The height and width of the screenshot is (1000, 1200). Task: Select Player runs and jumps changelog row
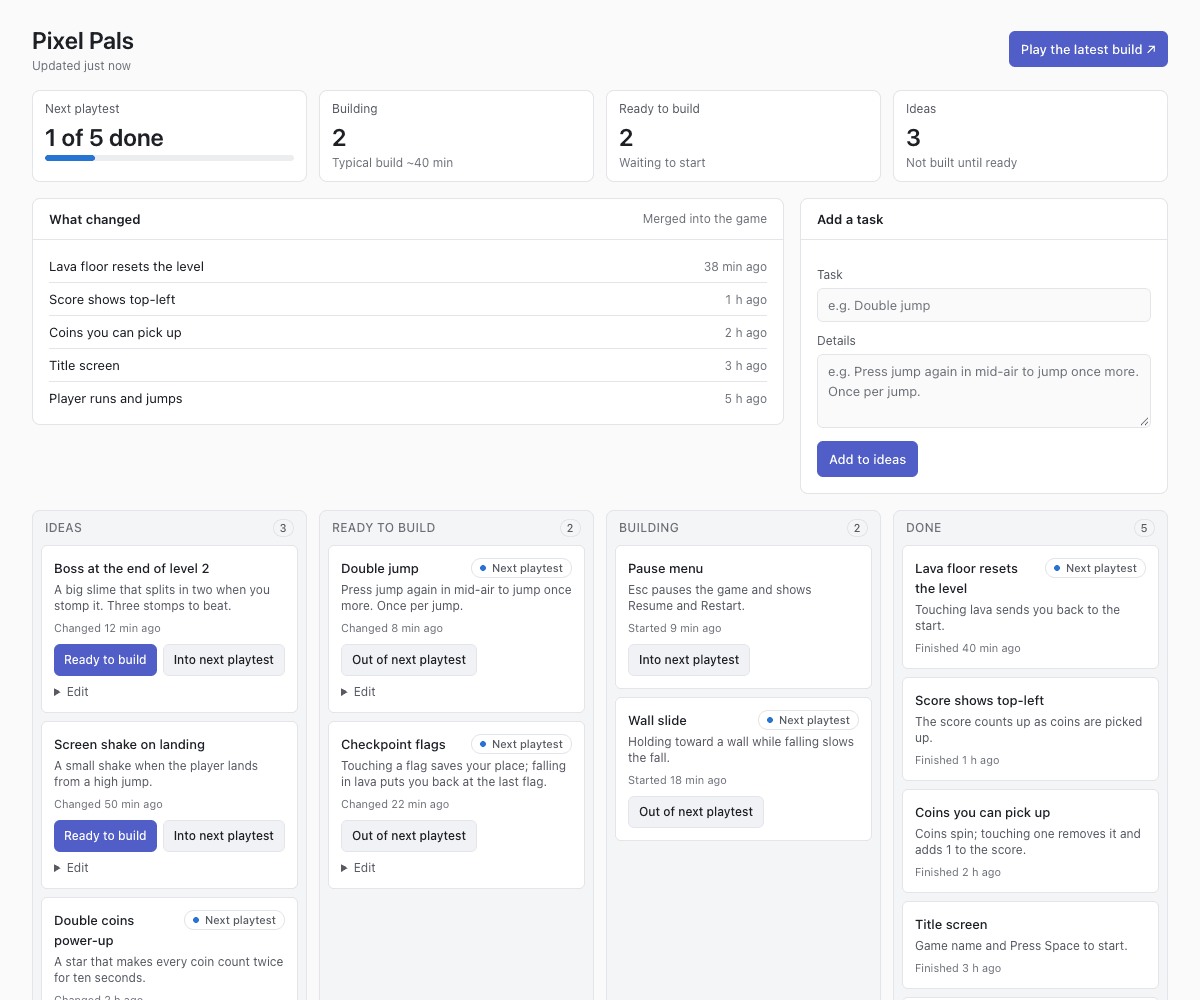tap(408, 399)
